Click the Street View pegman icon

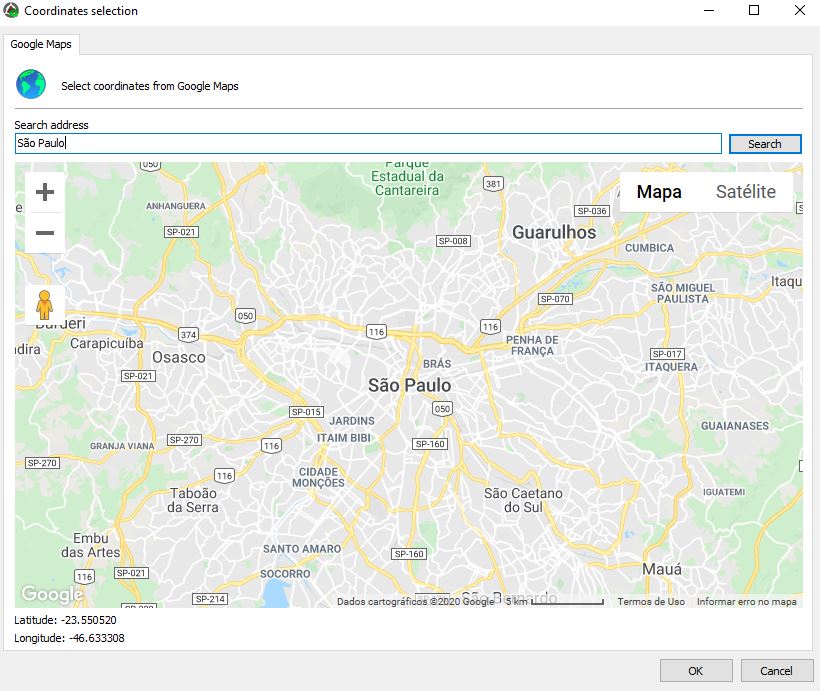44,305
